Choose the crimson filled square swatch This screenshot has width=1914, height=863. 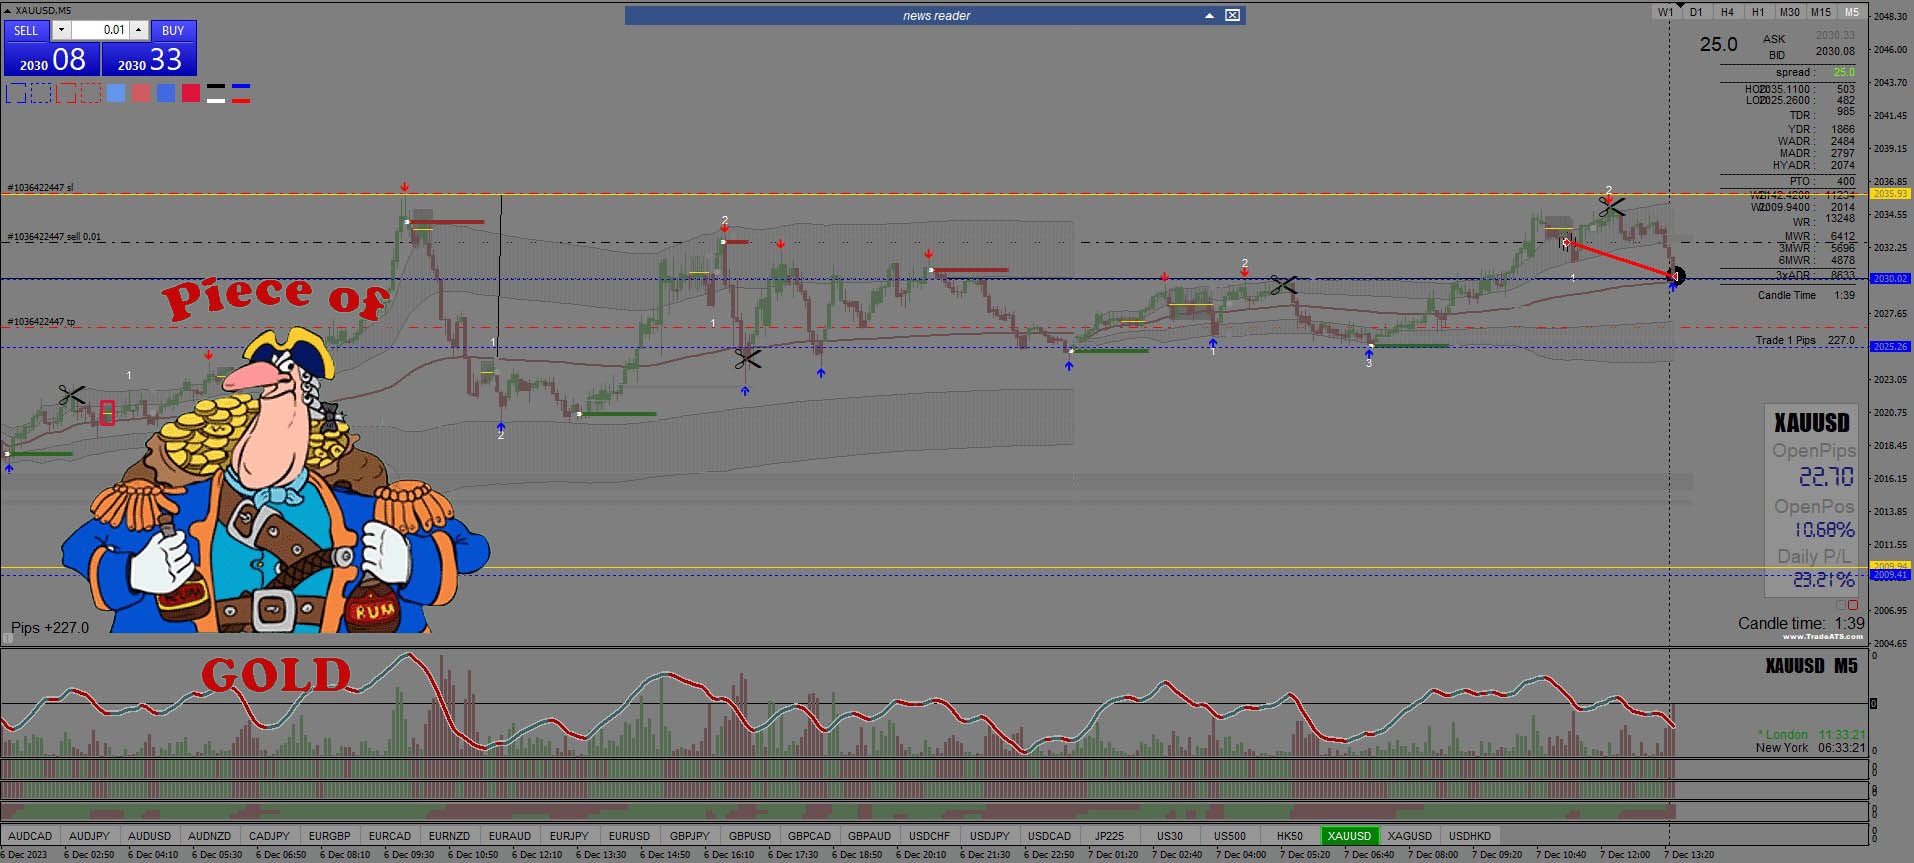click(191, 94)
